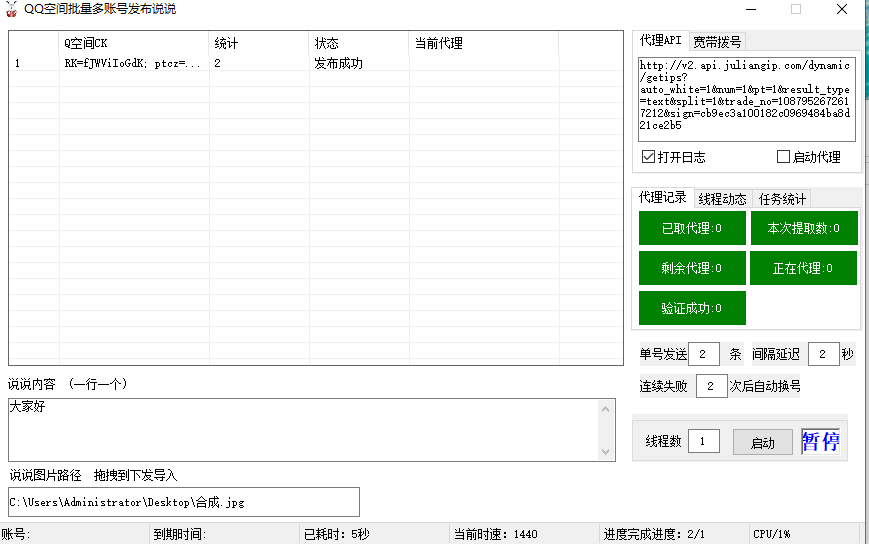Open the 线程动态 tab
The image size is (869, 544).
click(722, 199)
